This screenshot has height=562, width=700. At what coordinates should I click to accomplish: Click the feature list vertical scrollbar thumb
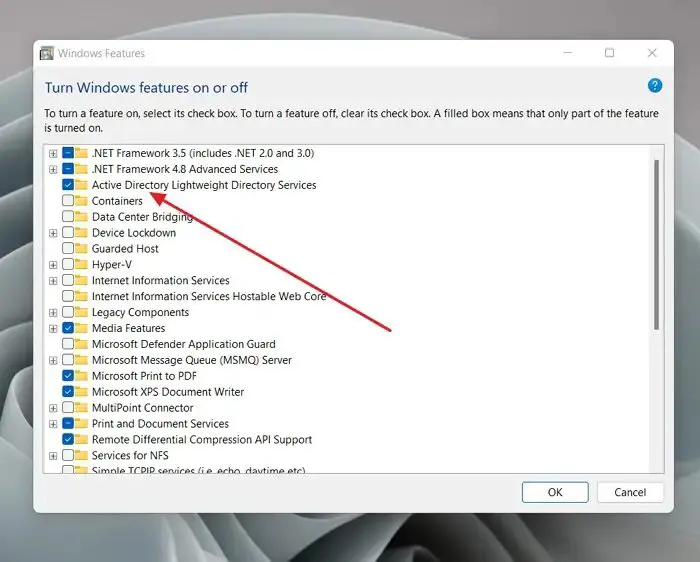[x=656, y=245]
